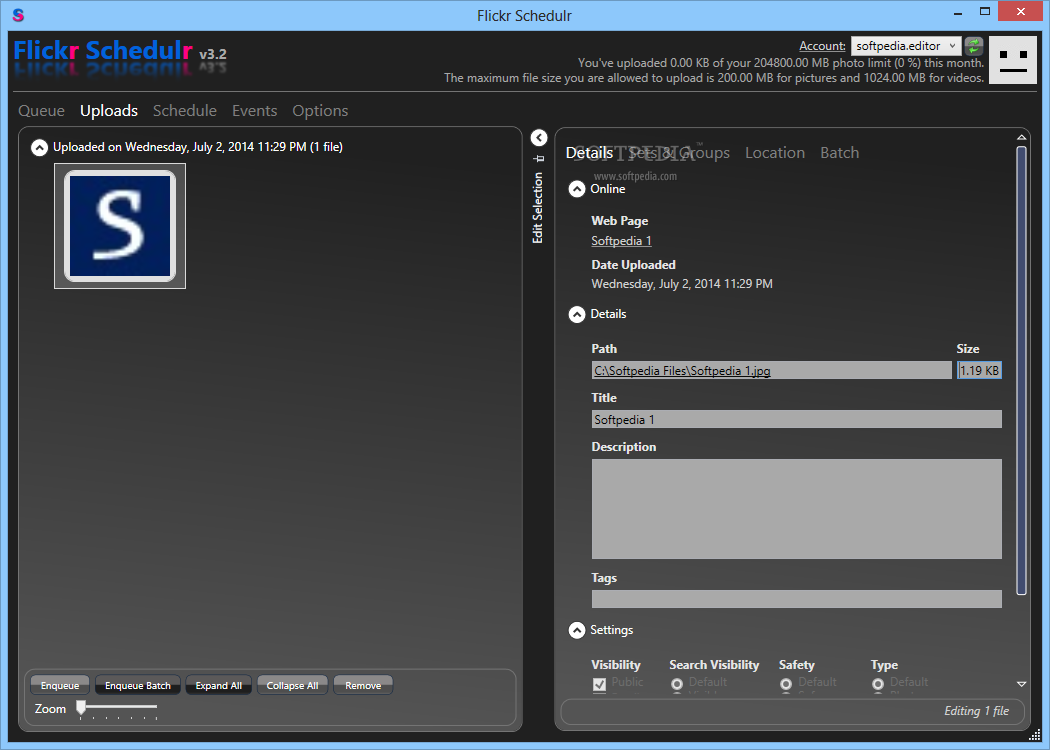Click the Flickr Schedulr logo text

tap(103, 51)
